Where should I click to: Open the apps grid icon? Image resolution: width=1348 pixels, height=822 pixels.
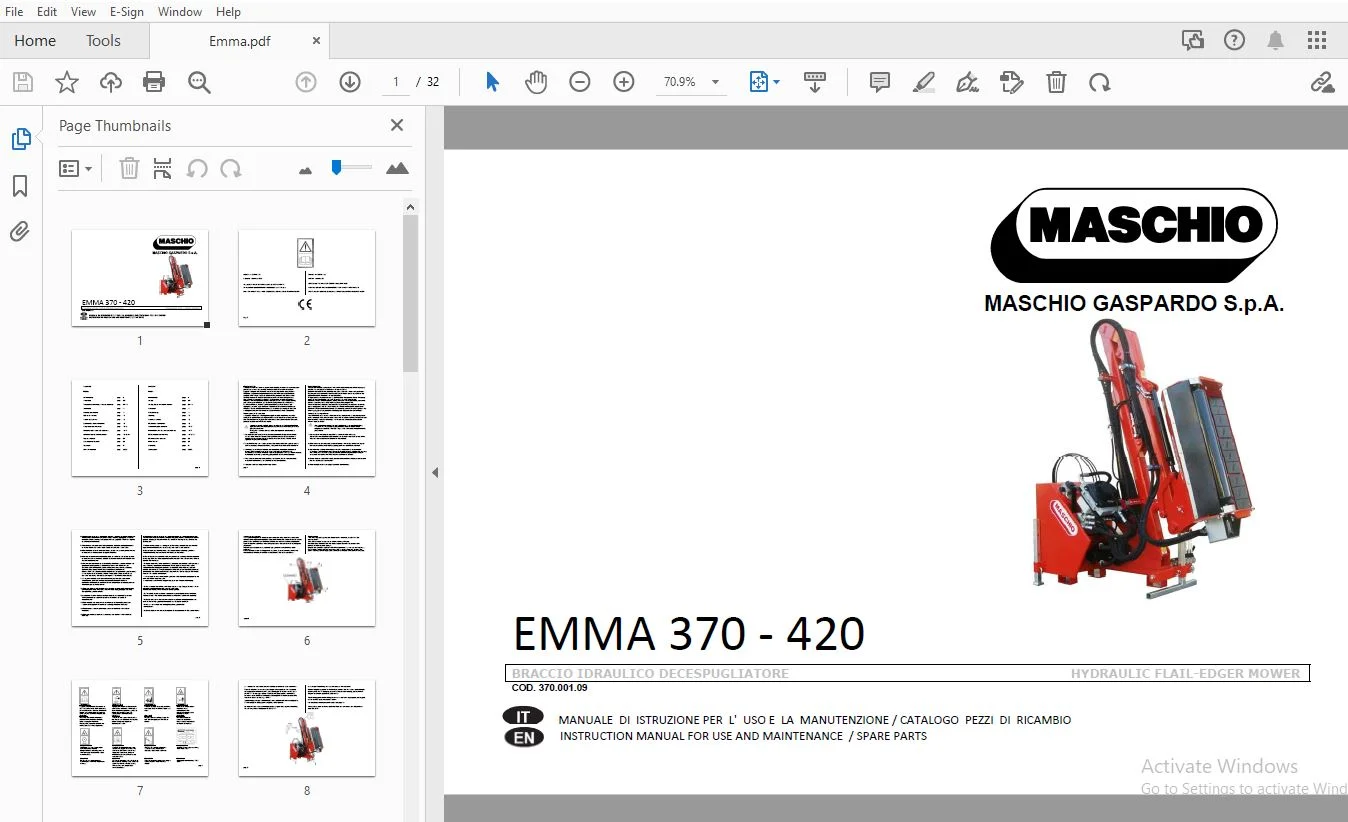pos(1317,41)
